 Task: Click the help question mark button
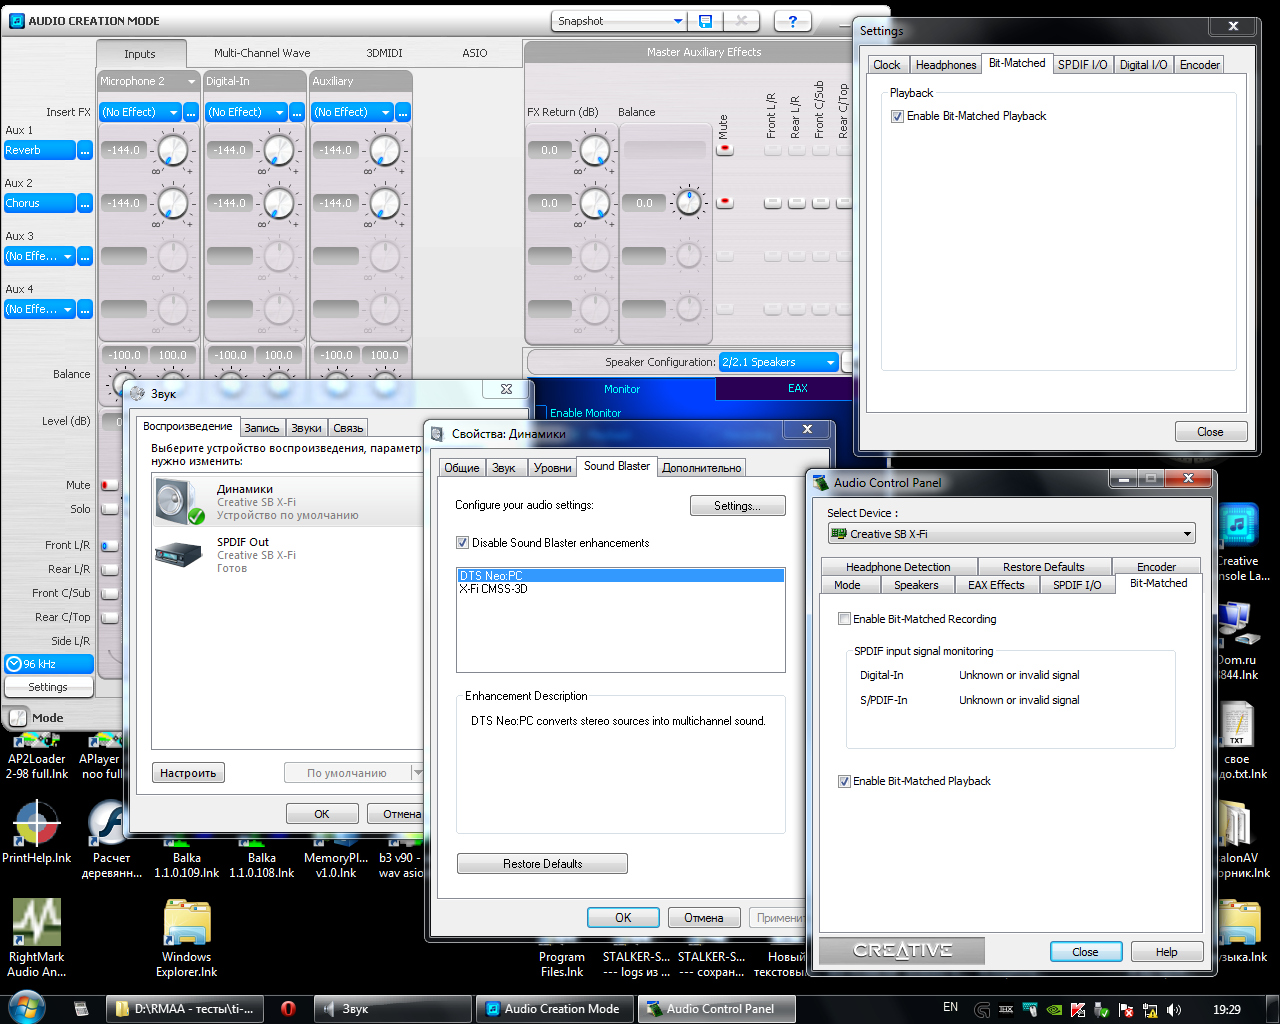(x=792, y=21)
